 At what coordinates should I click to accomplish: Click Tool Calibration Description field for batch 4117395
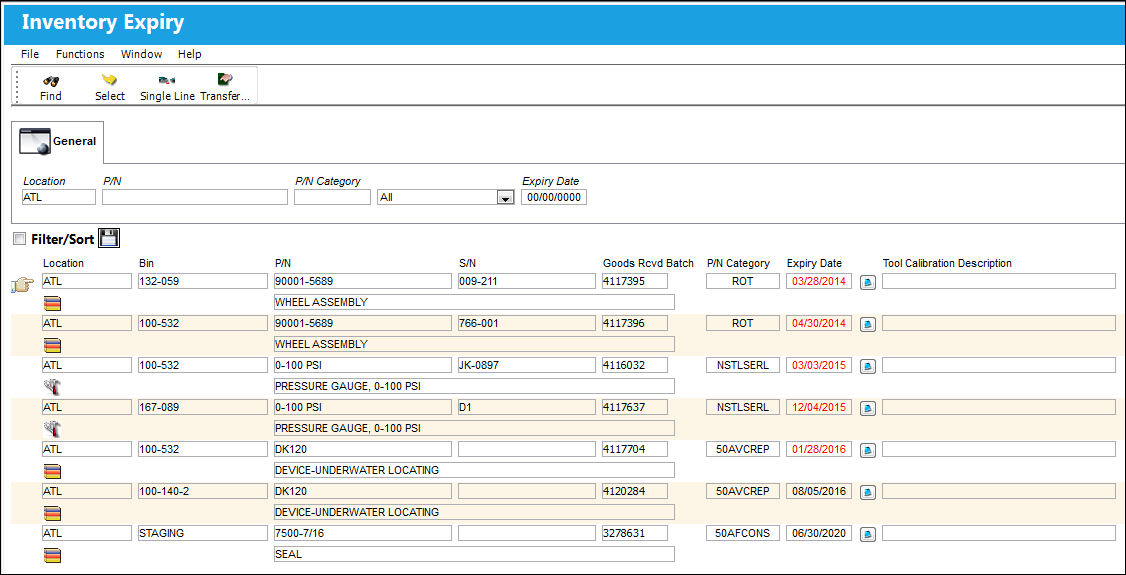point(999,281)
